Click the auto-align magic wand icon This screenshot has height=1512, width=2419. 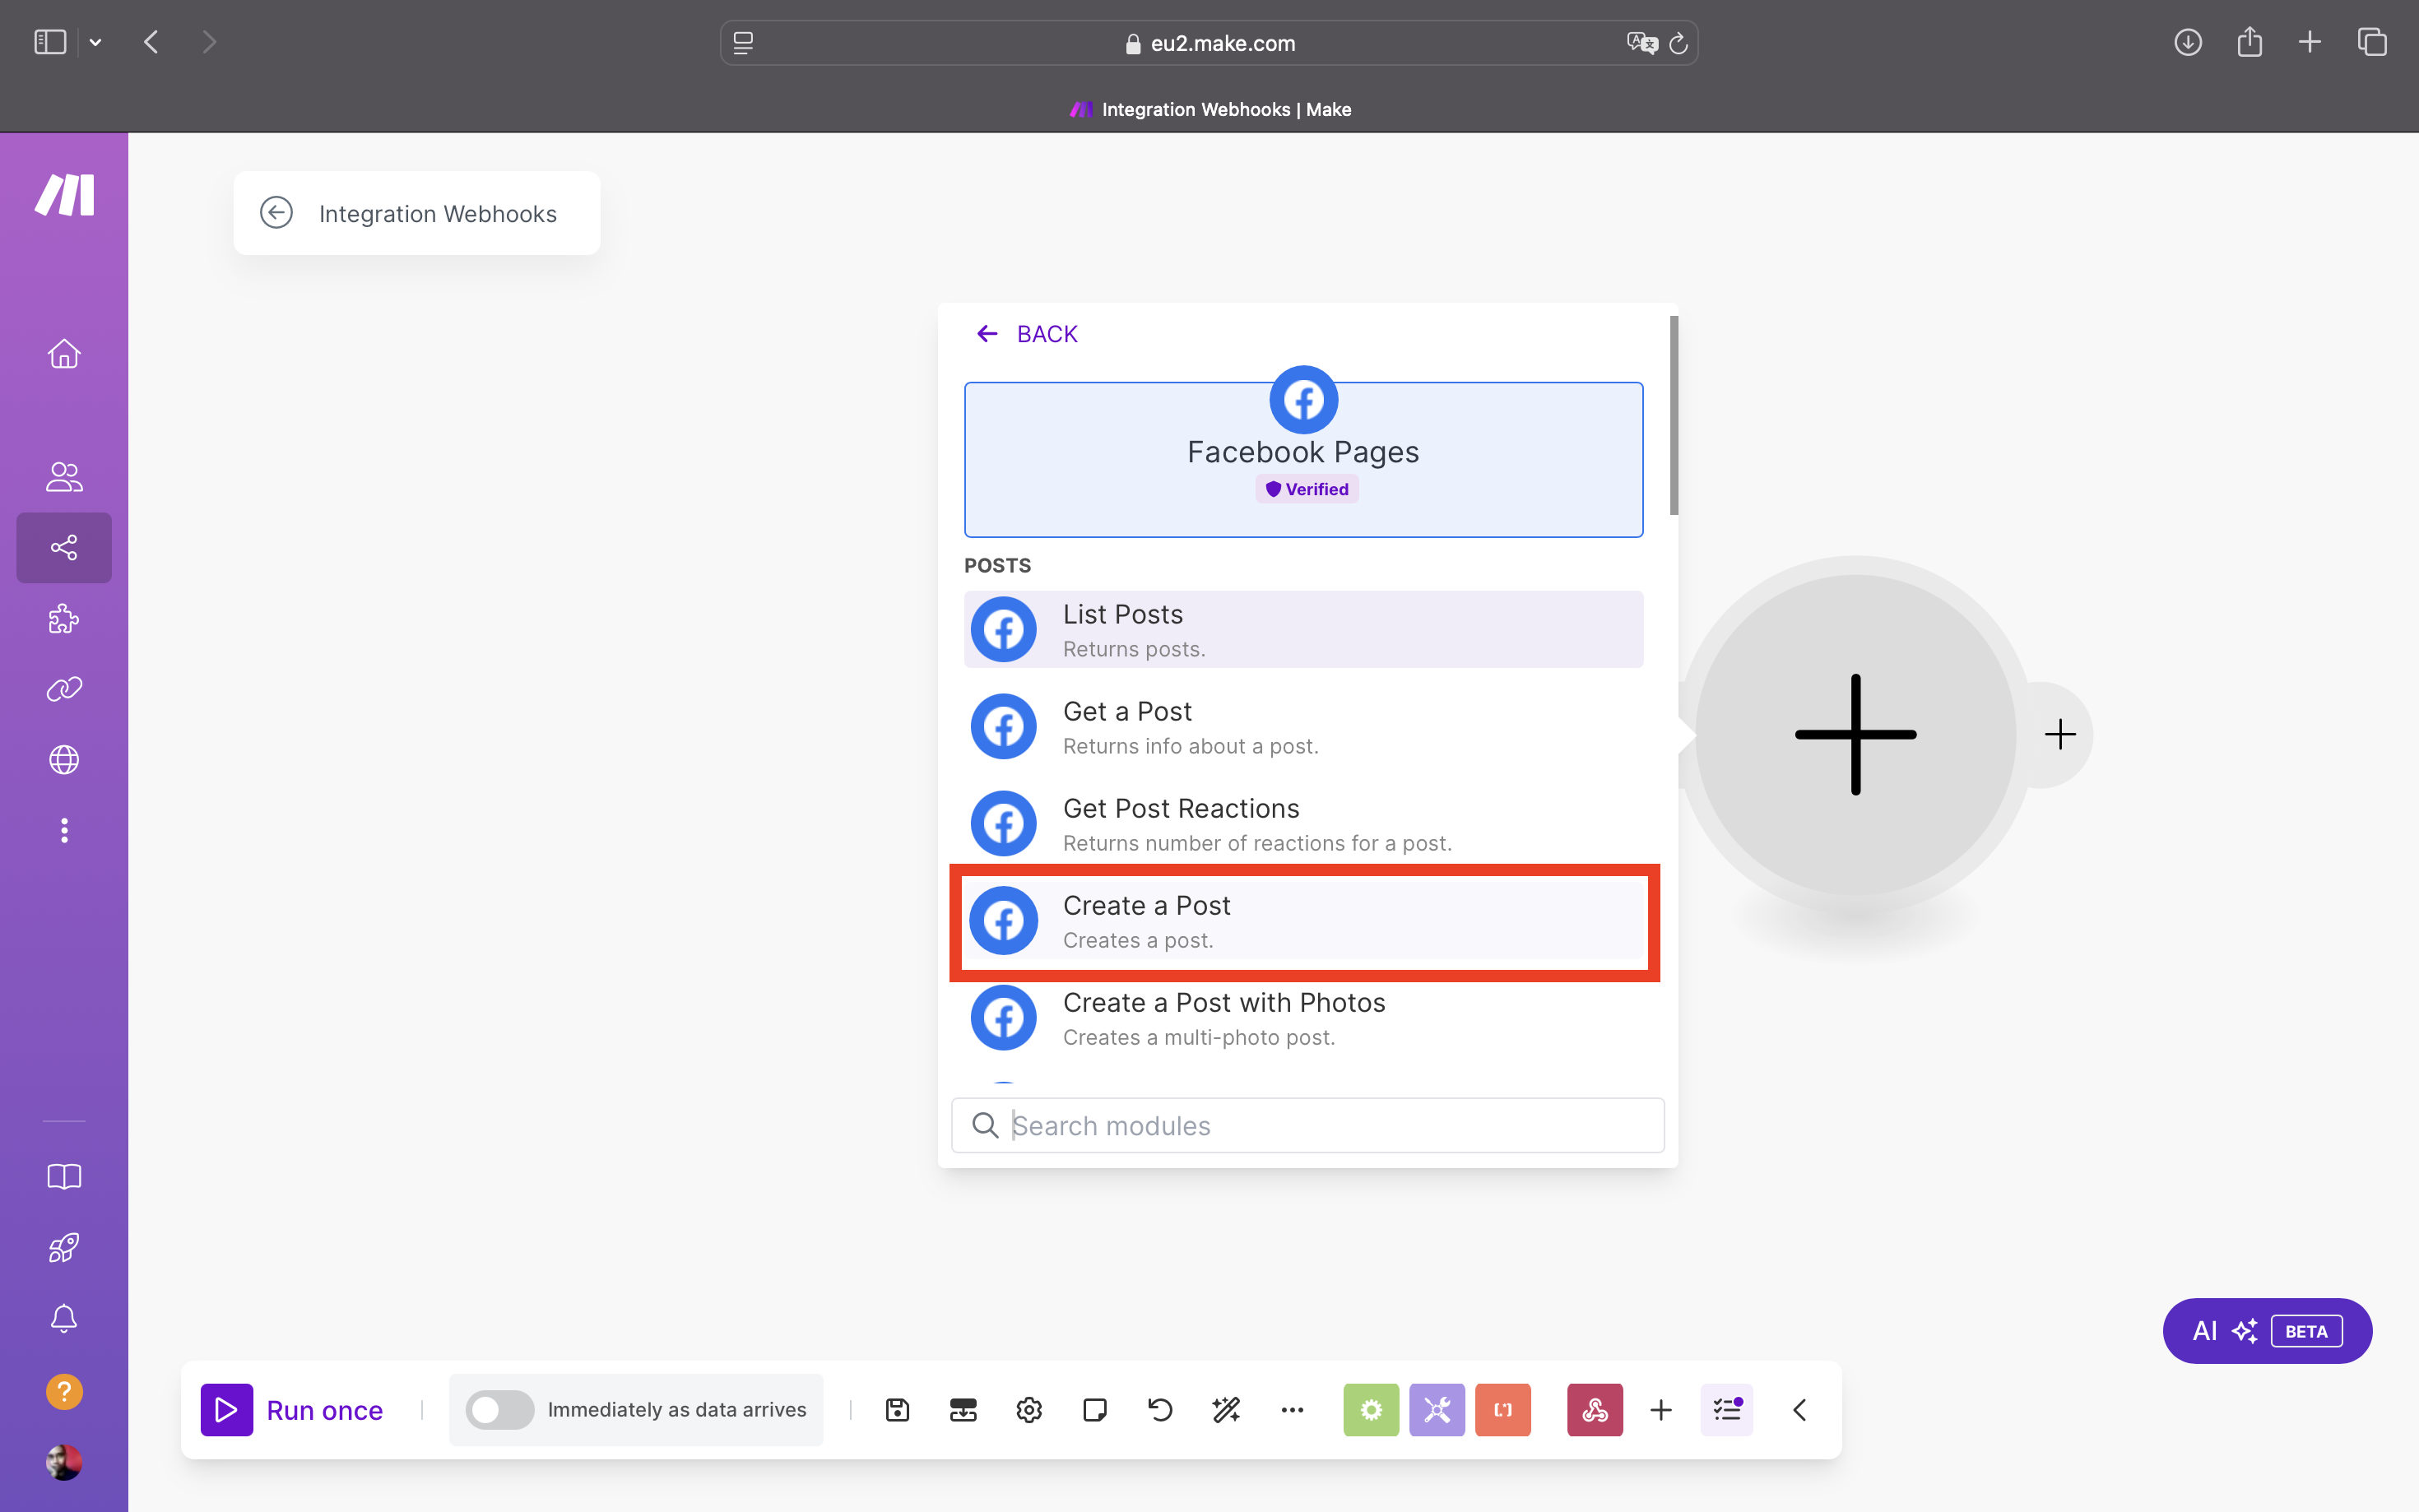tap(1226, 1410)
